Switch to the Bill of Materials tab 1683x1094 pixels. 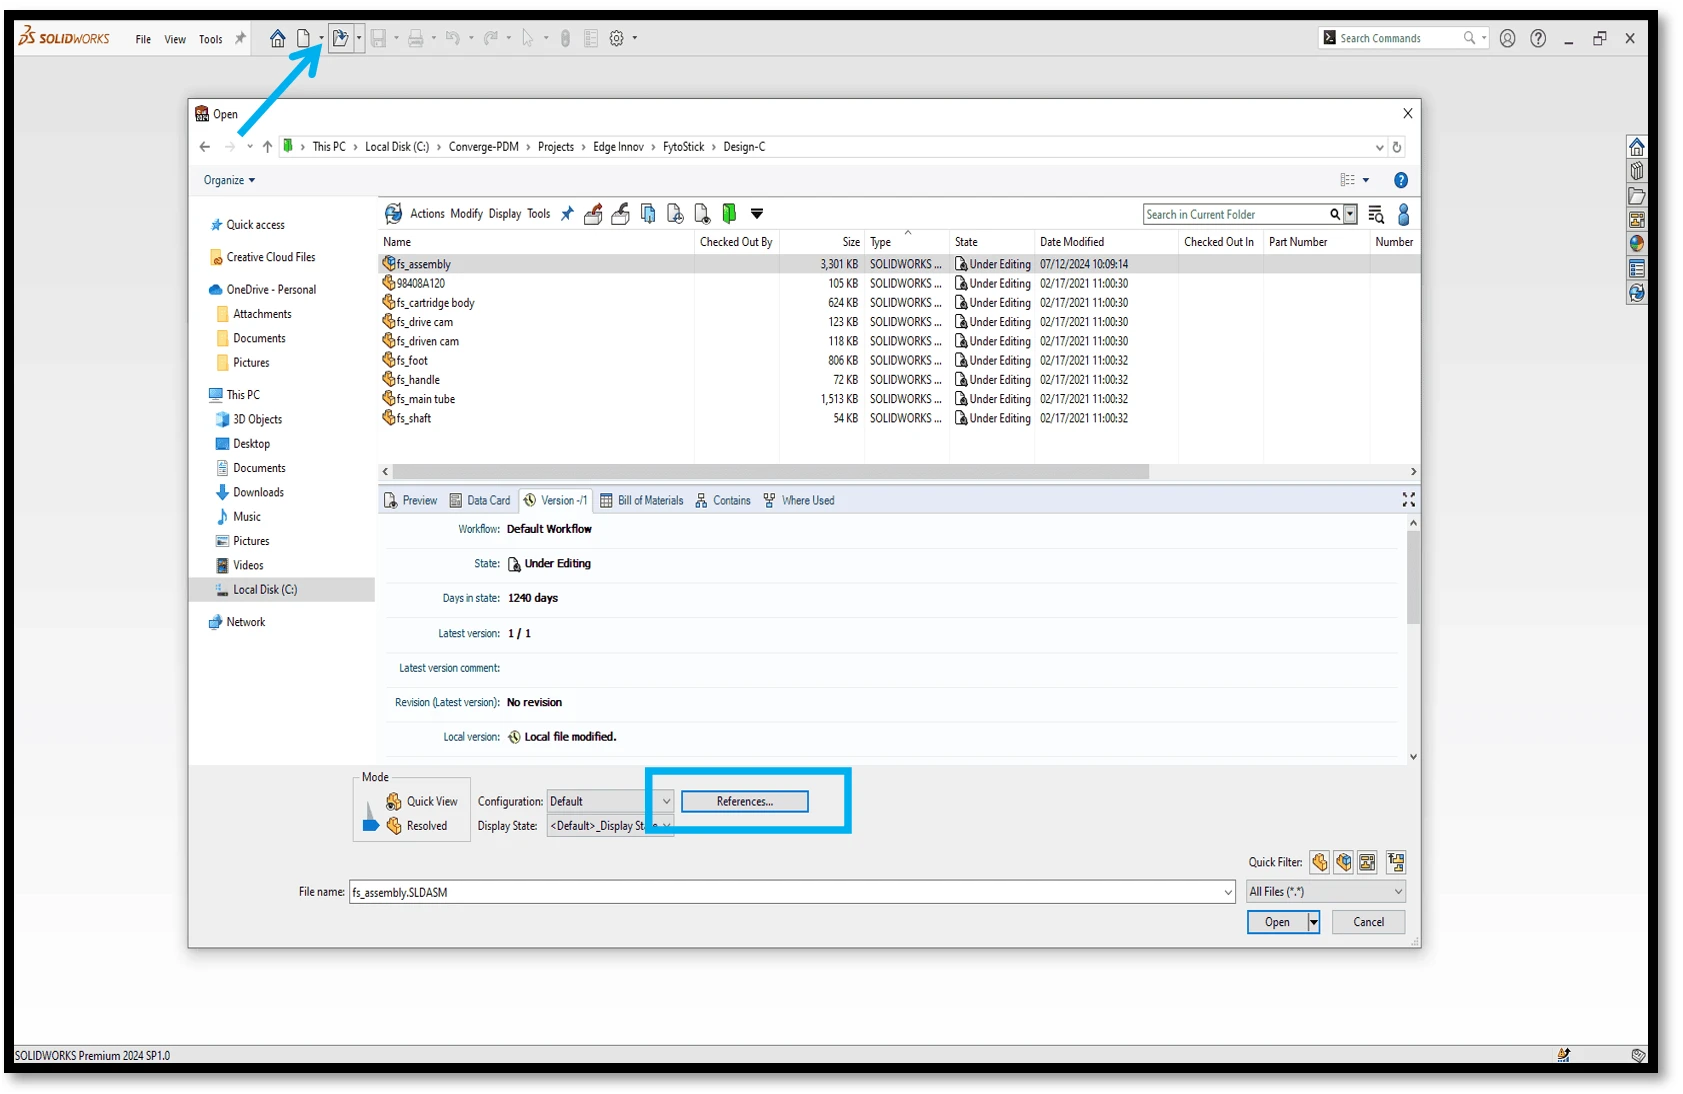(641, 500)
